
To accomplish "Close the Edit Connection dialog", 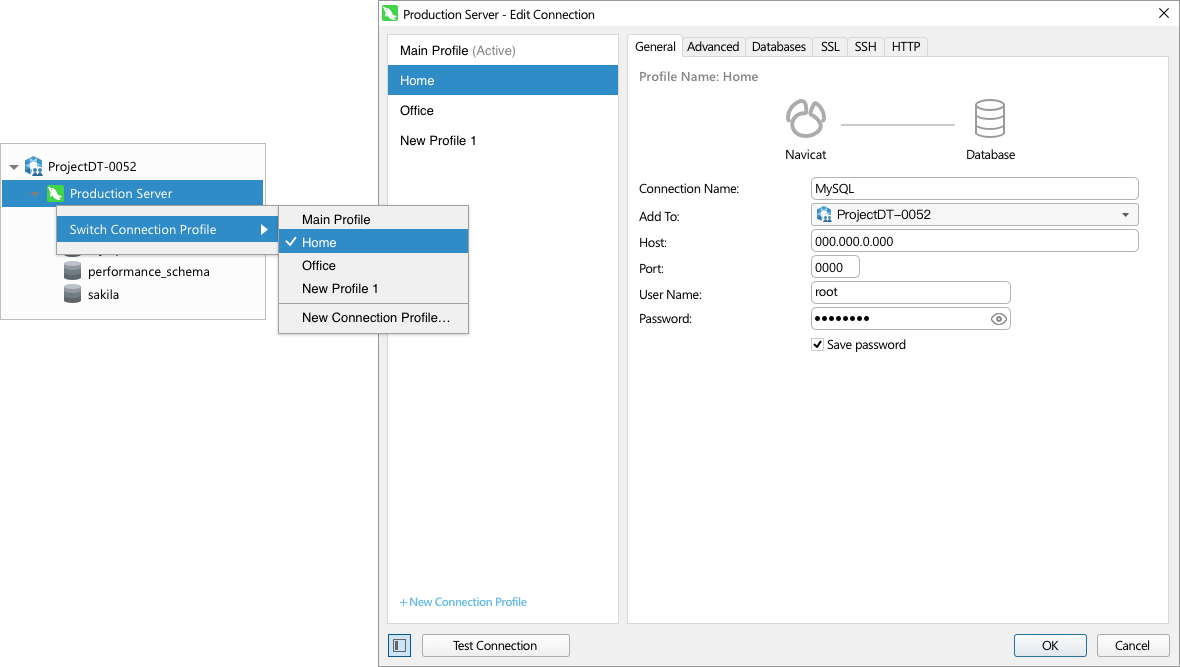I will pyautogui.click(x=1163, y=14).
